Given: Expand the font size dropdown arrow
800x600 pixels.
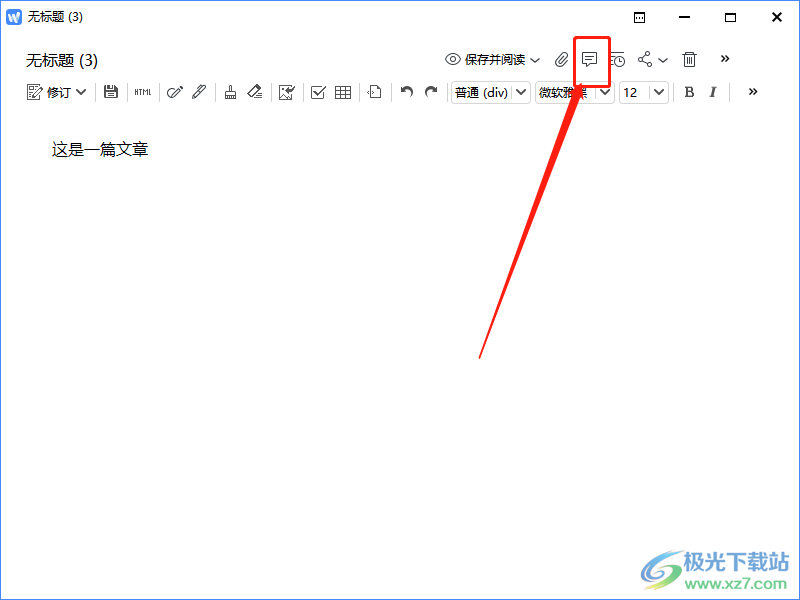Looking at the screenshot, I should (659, 92).
